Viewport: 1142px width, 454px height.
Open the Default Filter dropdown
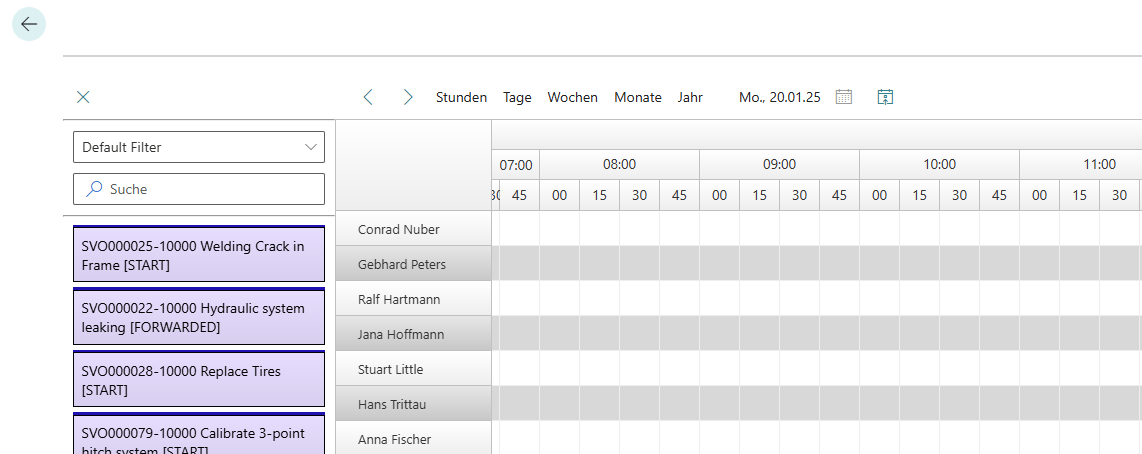(x=199, y=147)
